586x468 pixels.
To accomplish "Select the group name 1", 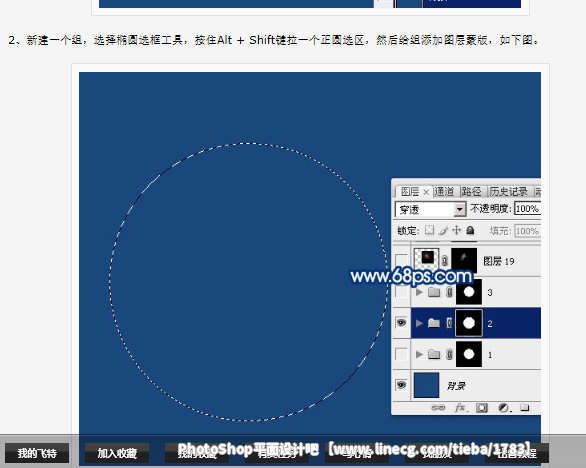I will click(x=490, y=354).
